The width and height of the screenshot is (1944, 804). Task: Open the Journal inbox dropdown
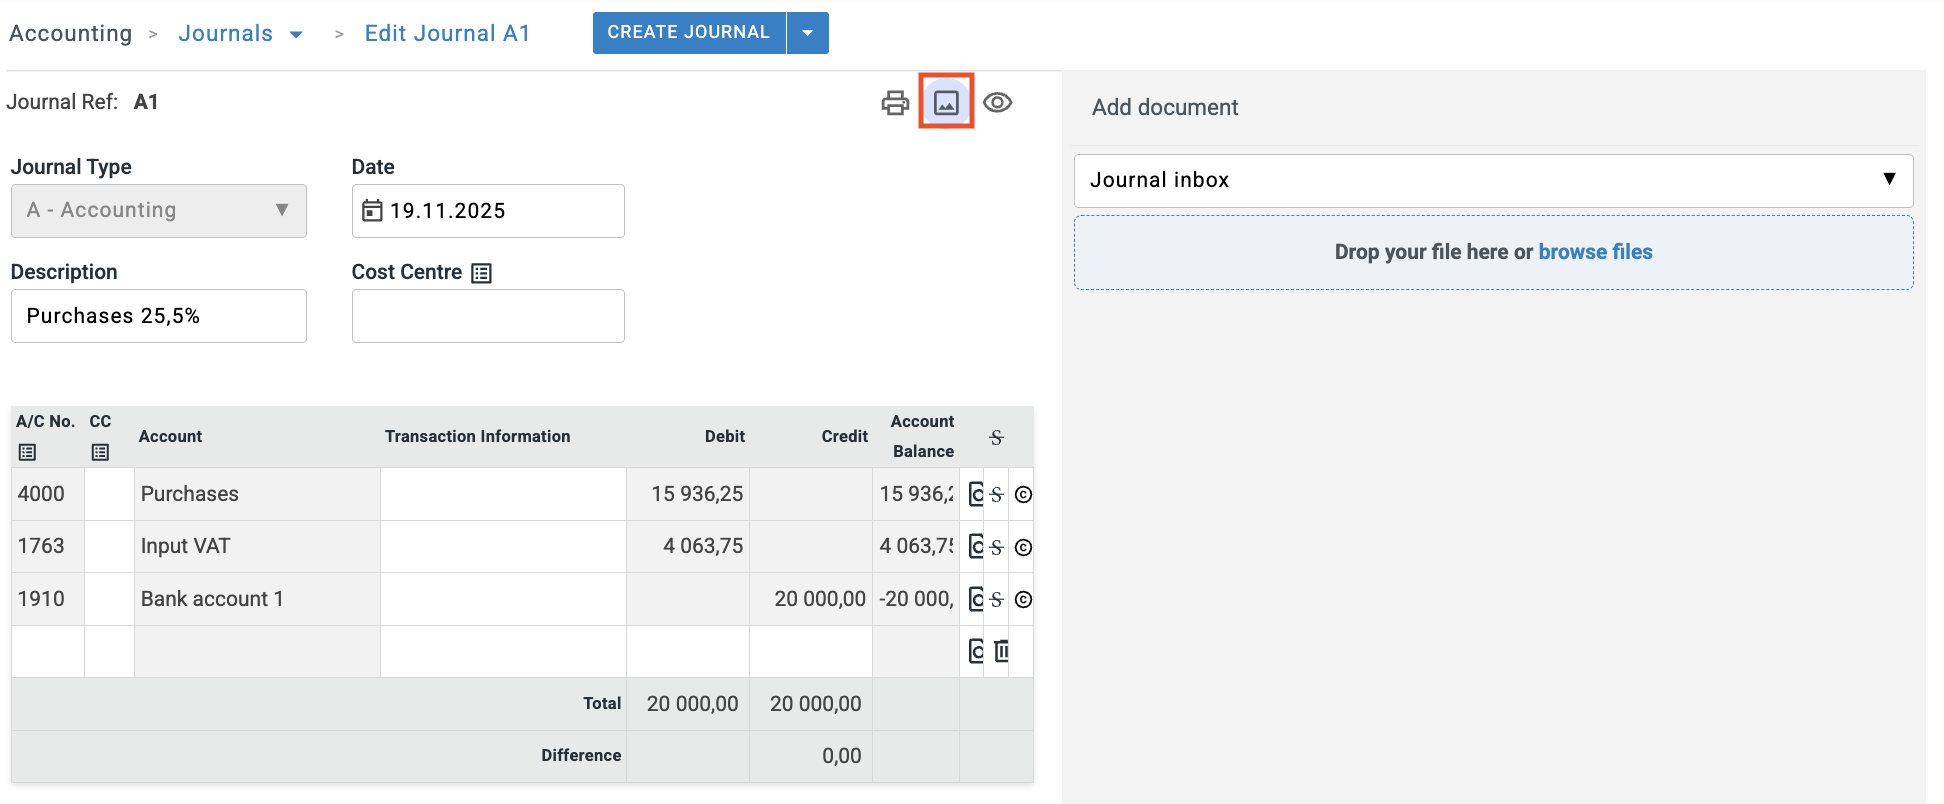point(1493,180)
